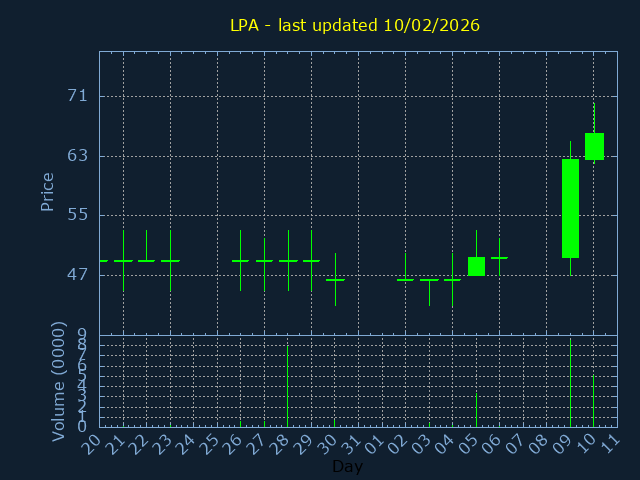Select the 71 price tick label

pos(77,96)
